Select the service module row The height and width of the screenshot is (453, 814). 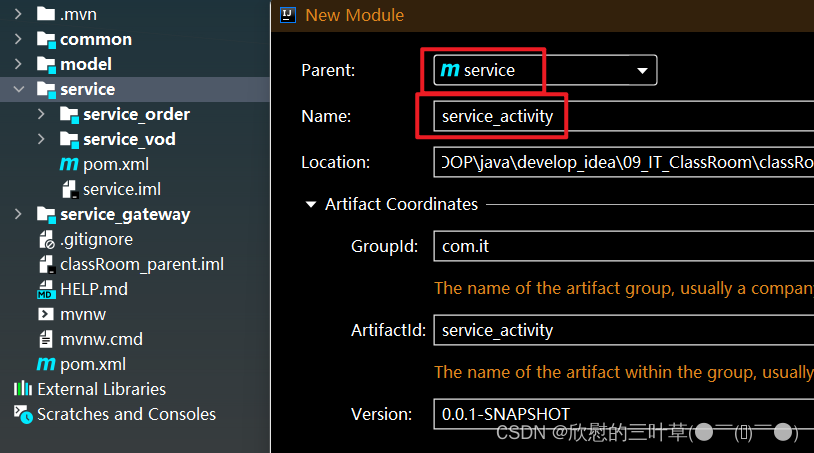135,89
